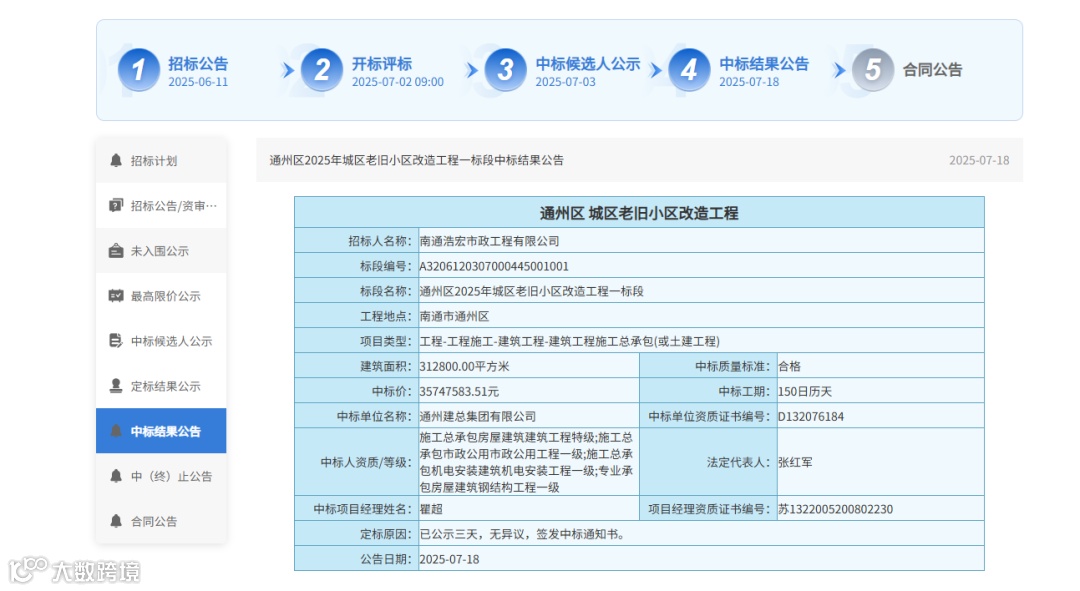Select 未入围公示 in the sidebar

point(161,251)
